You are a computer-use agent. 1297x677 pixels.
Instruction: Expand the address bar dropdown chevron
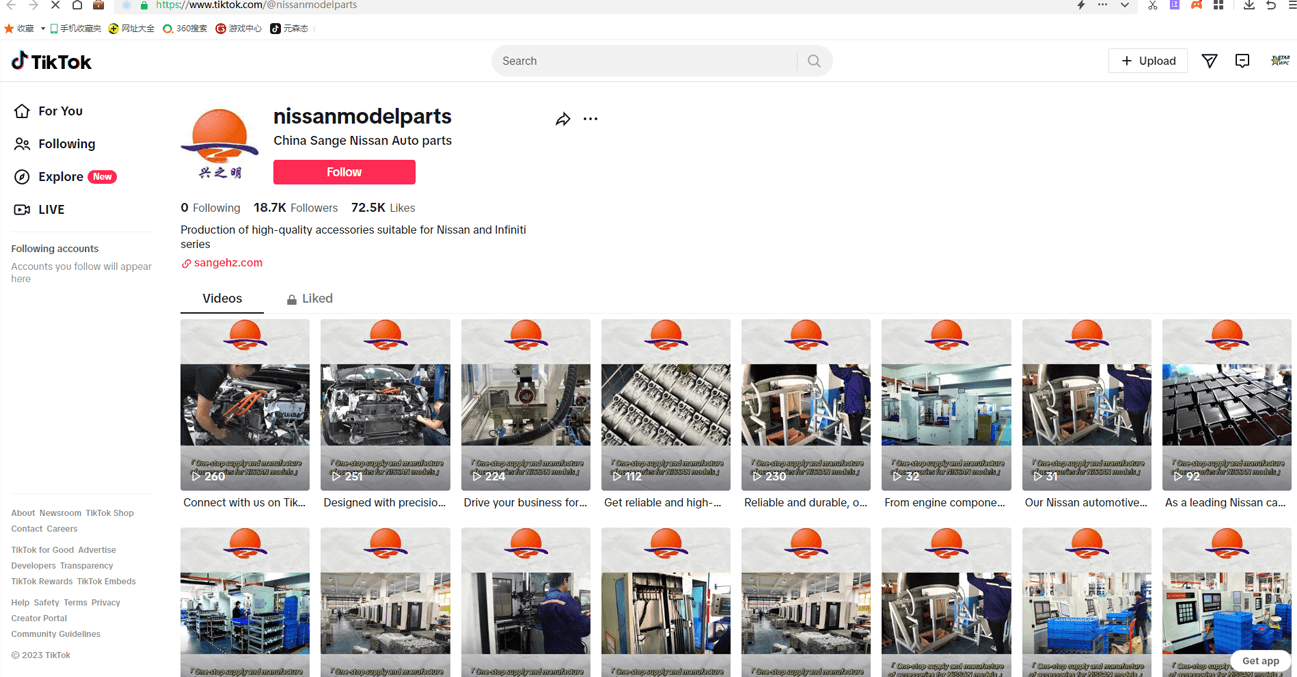tap(1125, 5)
